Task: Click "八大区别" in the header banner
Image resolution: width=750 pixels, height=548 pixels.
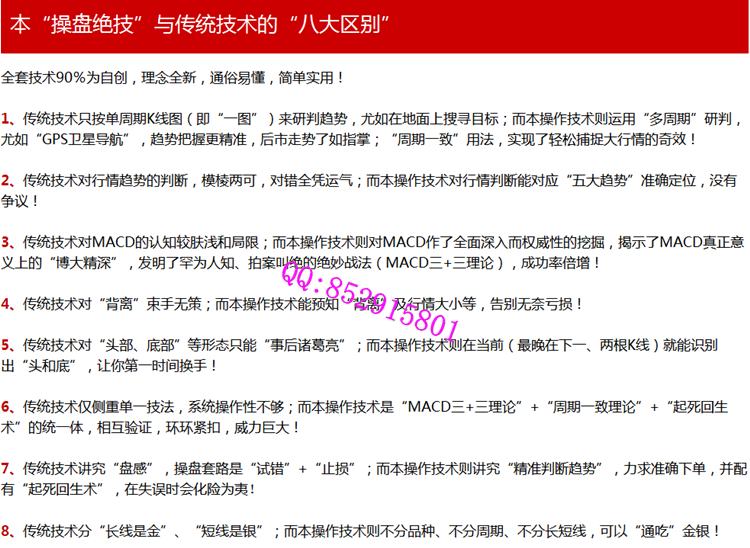Action: 340,25
